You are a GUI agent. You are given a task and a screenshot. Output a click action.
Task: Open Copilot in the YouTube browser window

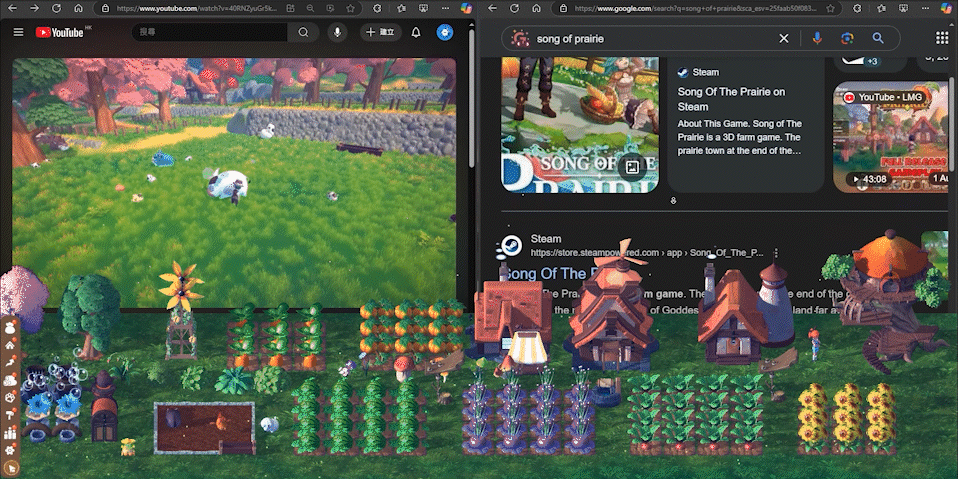tap(466, 9)
